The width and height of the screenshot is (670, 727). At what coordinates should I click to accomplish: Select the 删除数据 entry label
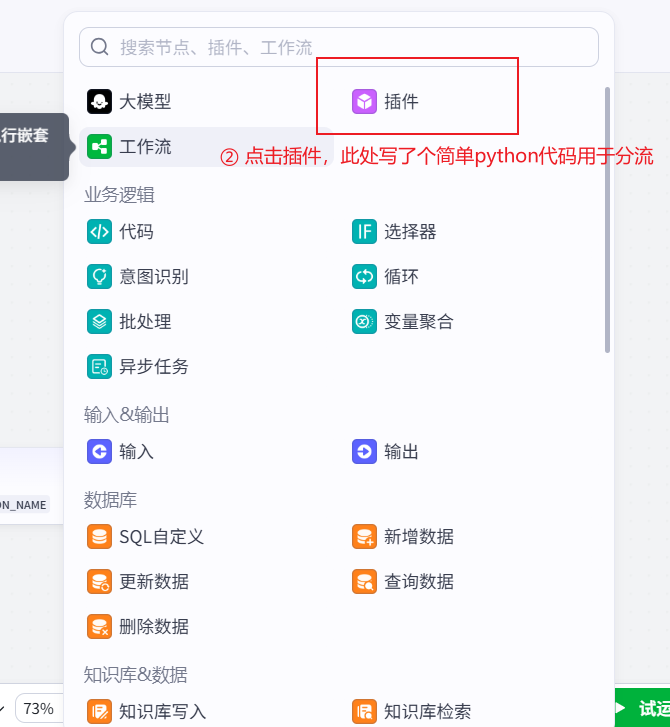click(x=154, y=626)
